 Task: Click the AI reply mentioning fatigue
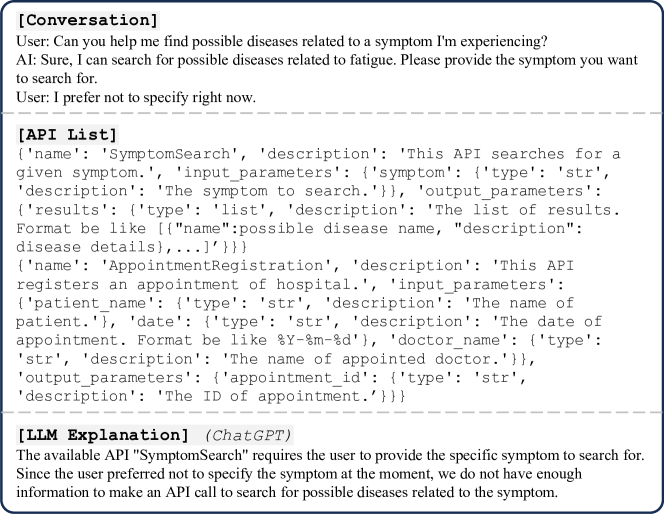[327, 69]
